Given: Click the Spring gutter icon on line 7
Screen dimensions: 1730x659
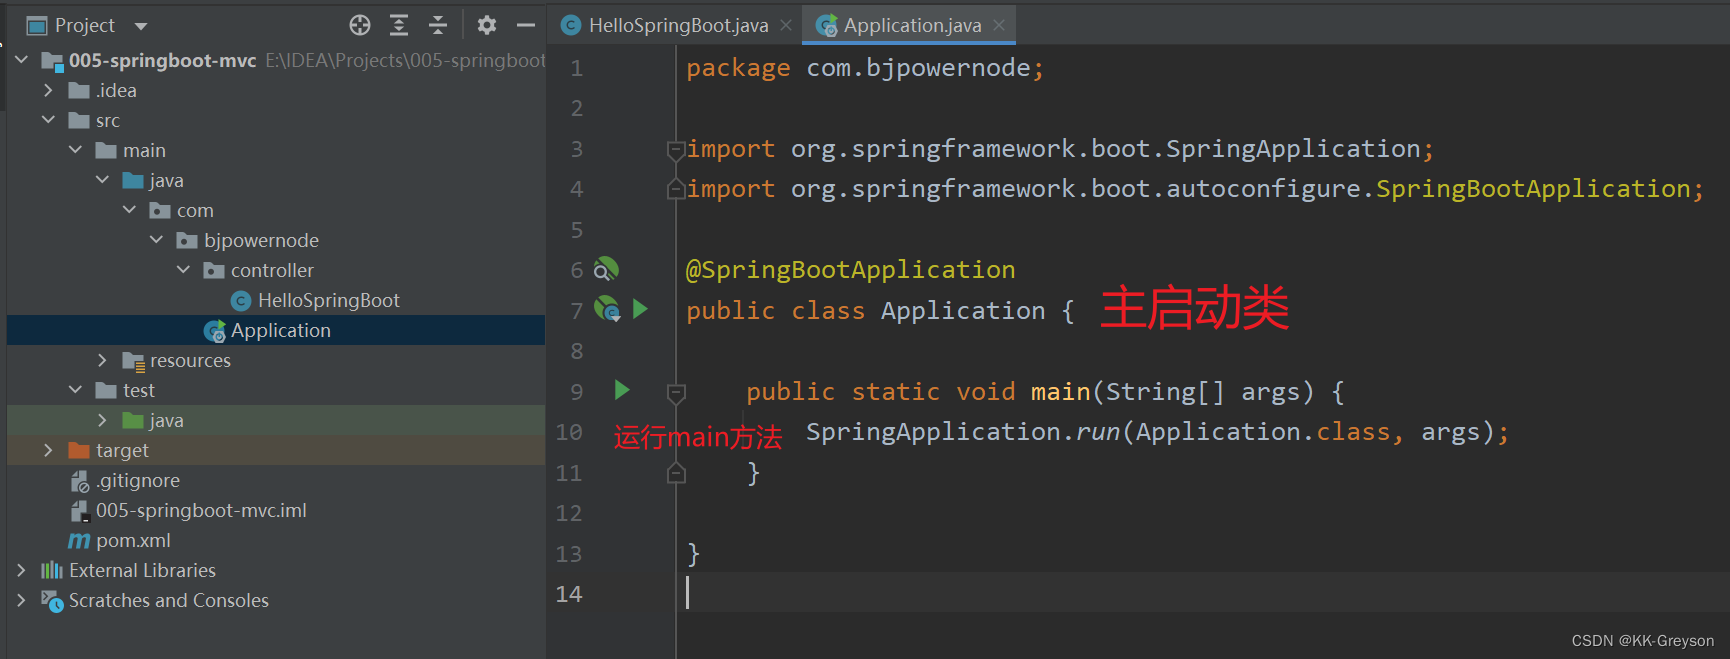Looking at the screenshot, I should 607,309.
